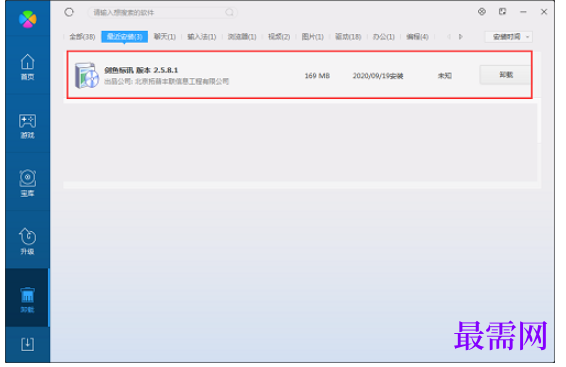Click the publisher company line under software name
Viewport: 566px width, 367px height.
pyautogui.click(x=166, y=82)
